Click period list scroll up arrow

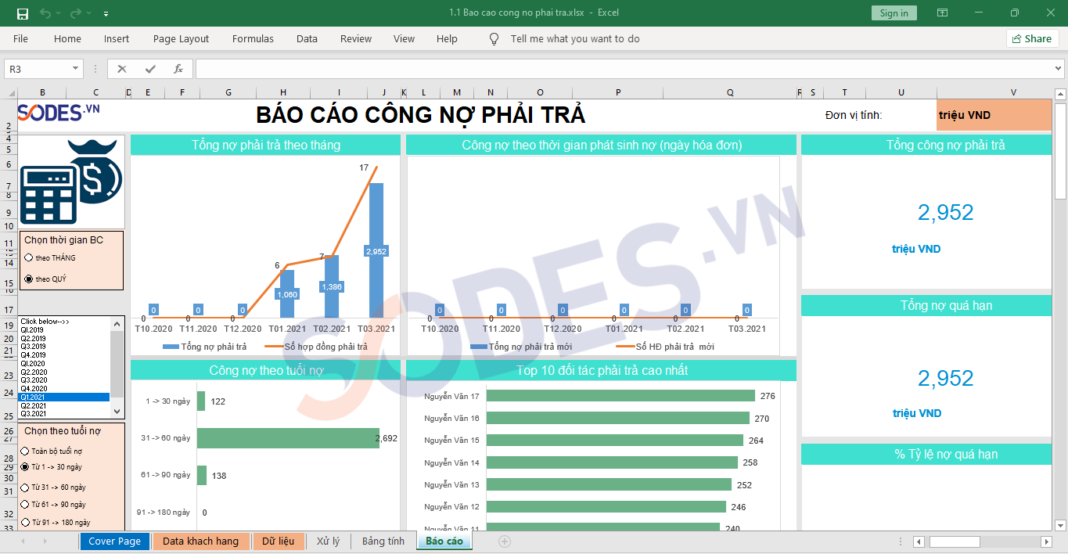pos(117,324)
